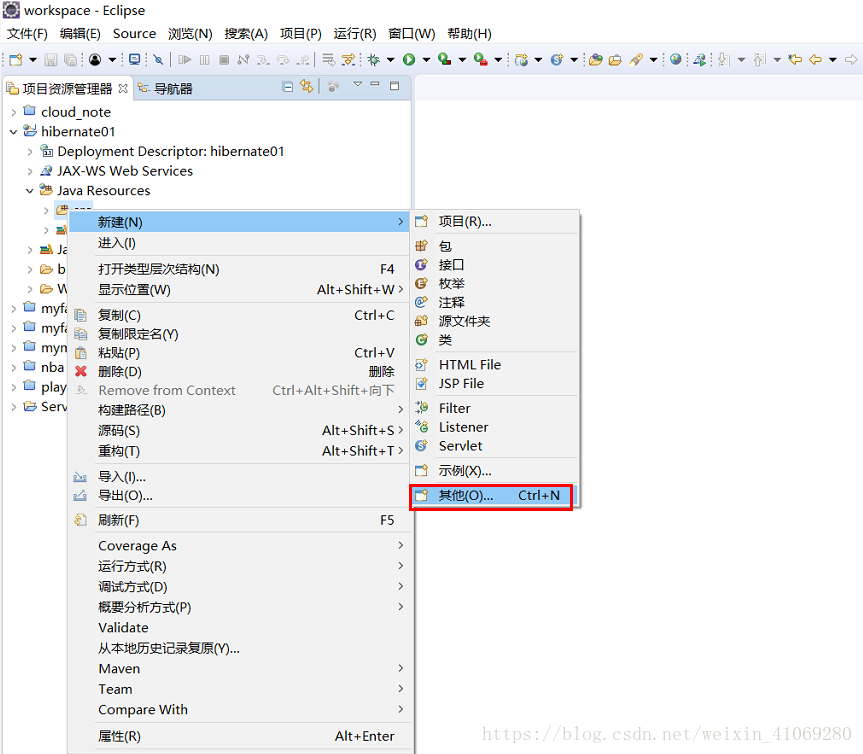Open the Source menu
This screenshot has width=863, height=754.
134,34
